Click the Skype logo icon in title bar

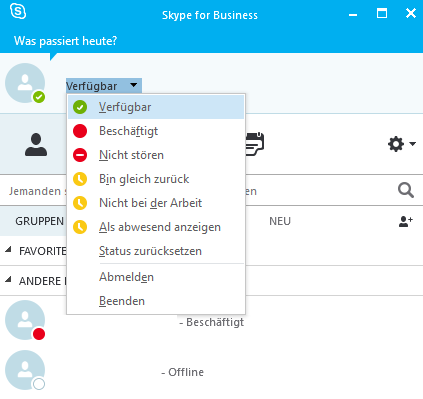18,11
